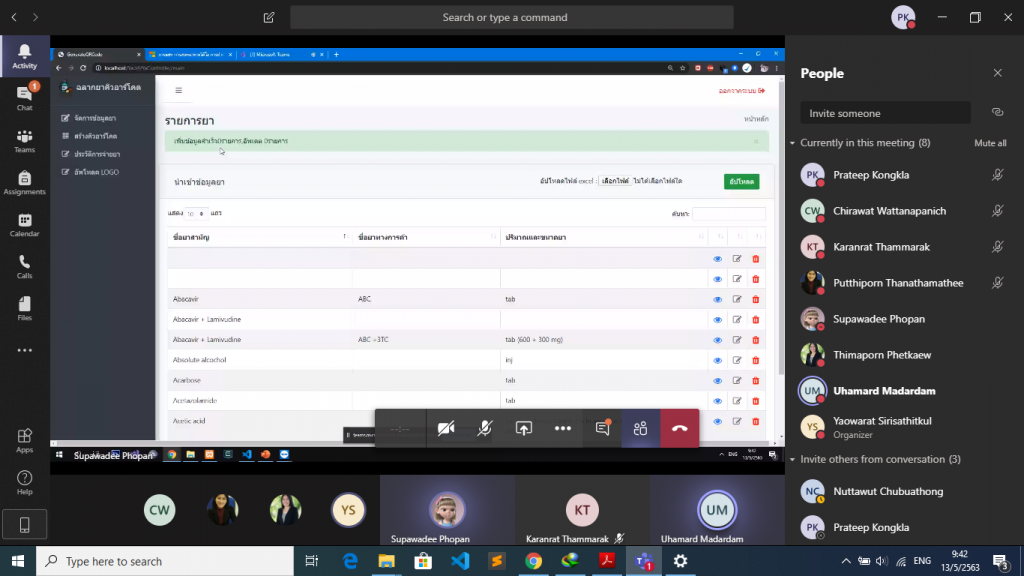Open Activity in the Teams sidebar
The height and width of the screenshot is (576, 1024).
(x=25, y=56)
